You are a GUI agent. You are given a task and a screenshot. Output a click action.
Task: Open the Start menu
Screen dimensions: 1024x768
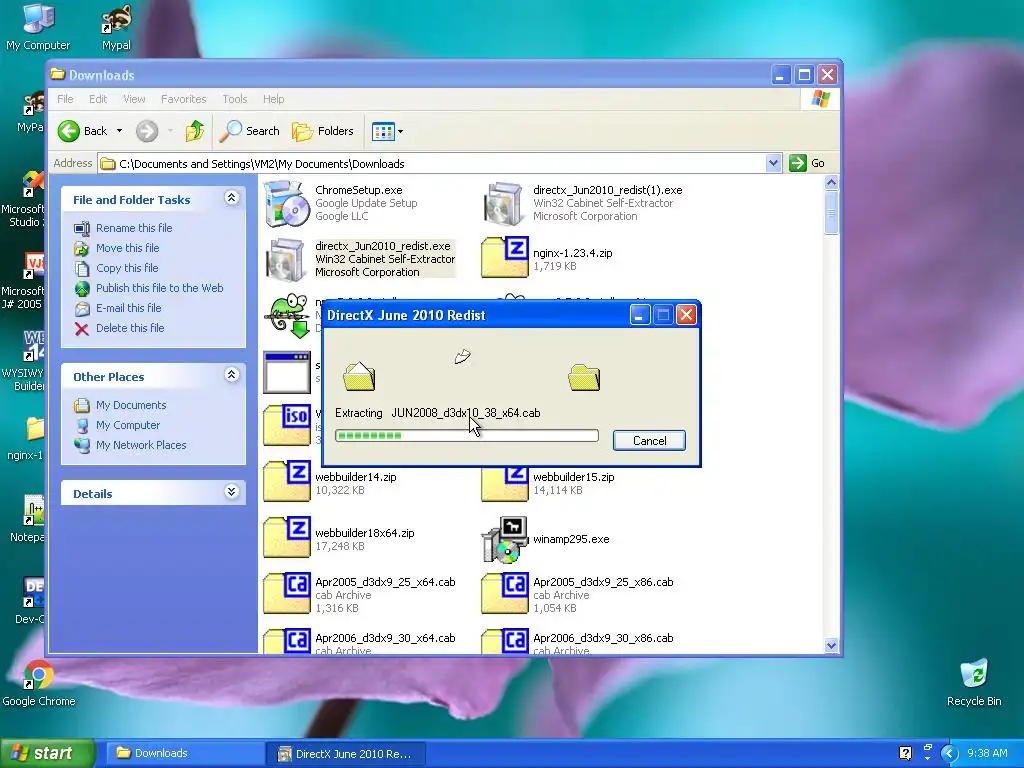(x=48, y=753)
